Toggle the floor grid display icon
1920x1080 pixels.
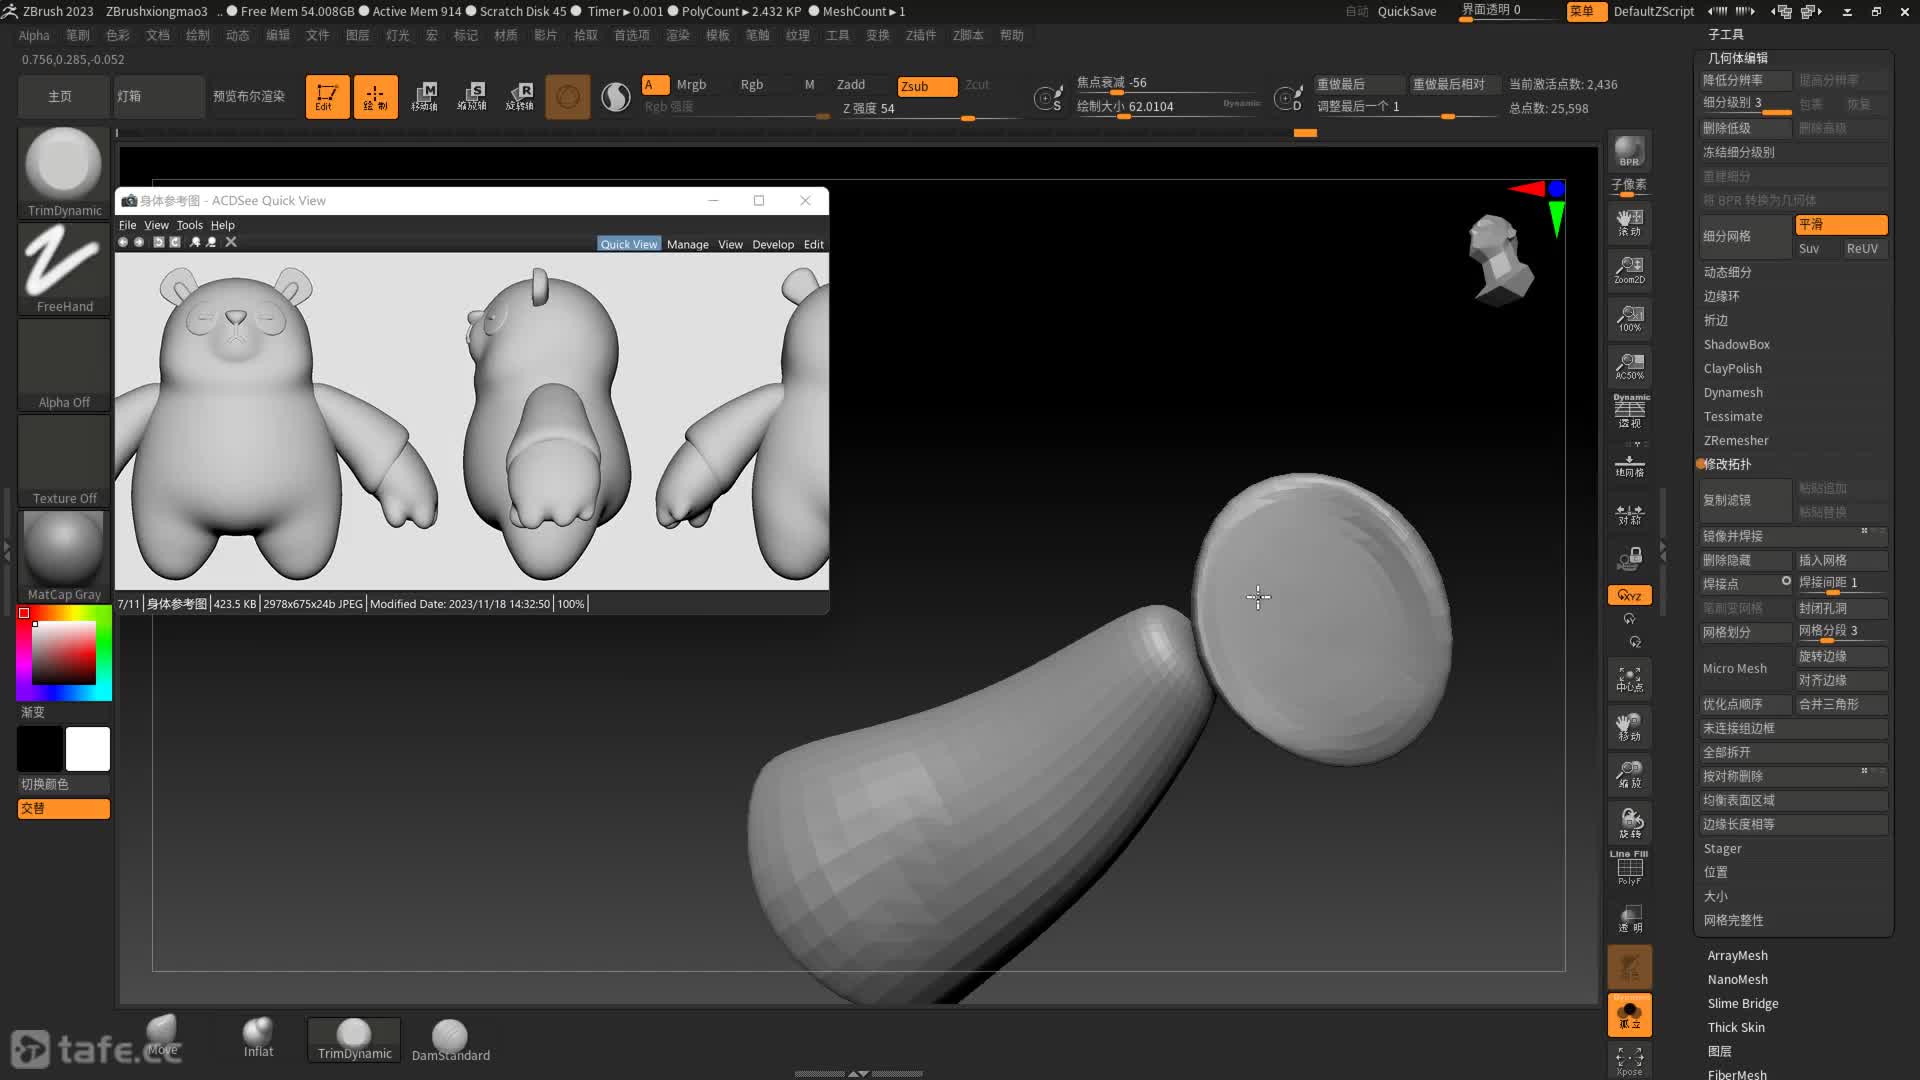point(1629,465)
